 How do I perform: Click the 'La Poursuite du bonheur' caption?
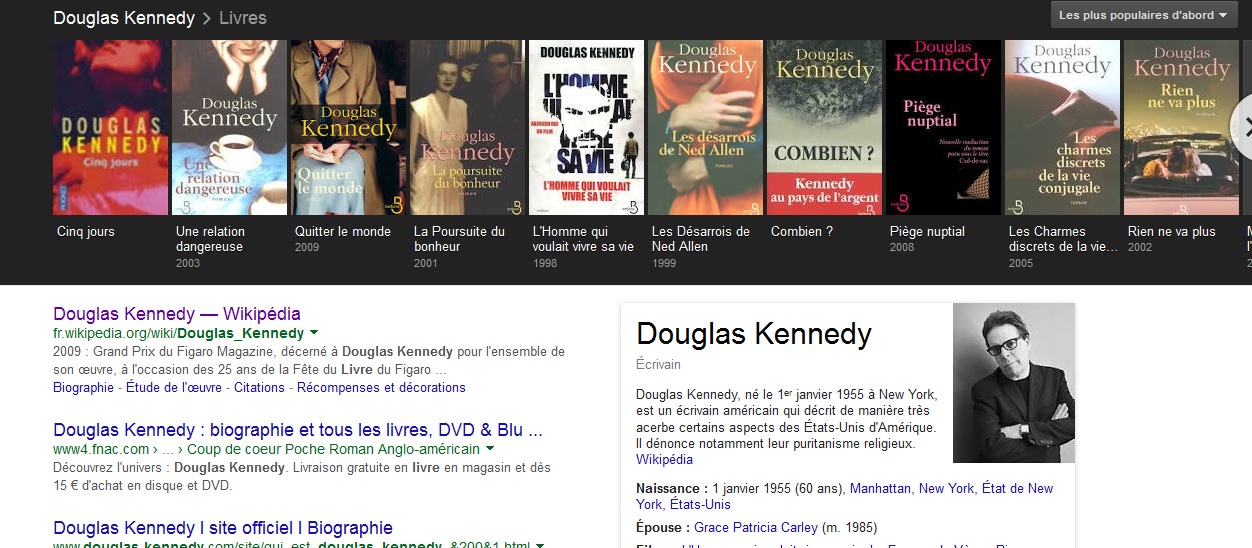460,239
